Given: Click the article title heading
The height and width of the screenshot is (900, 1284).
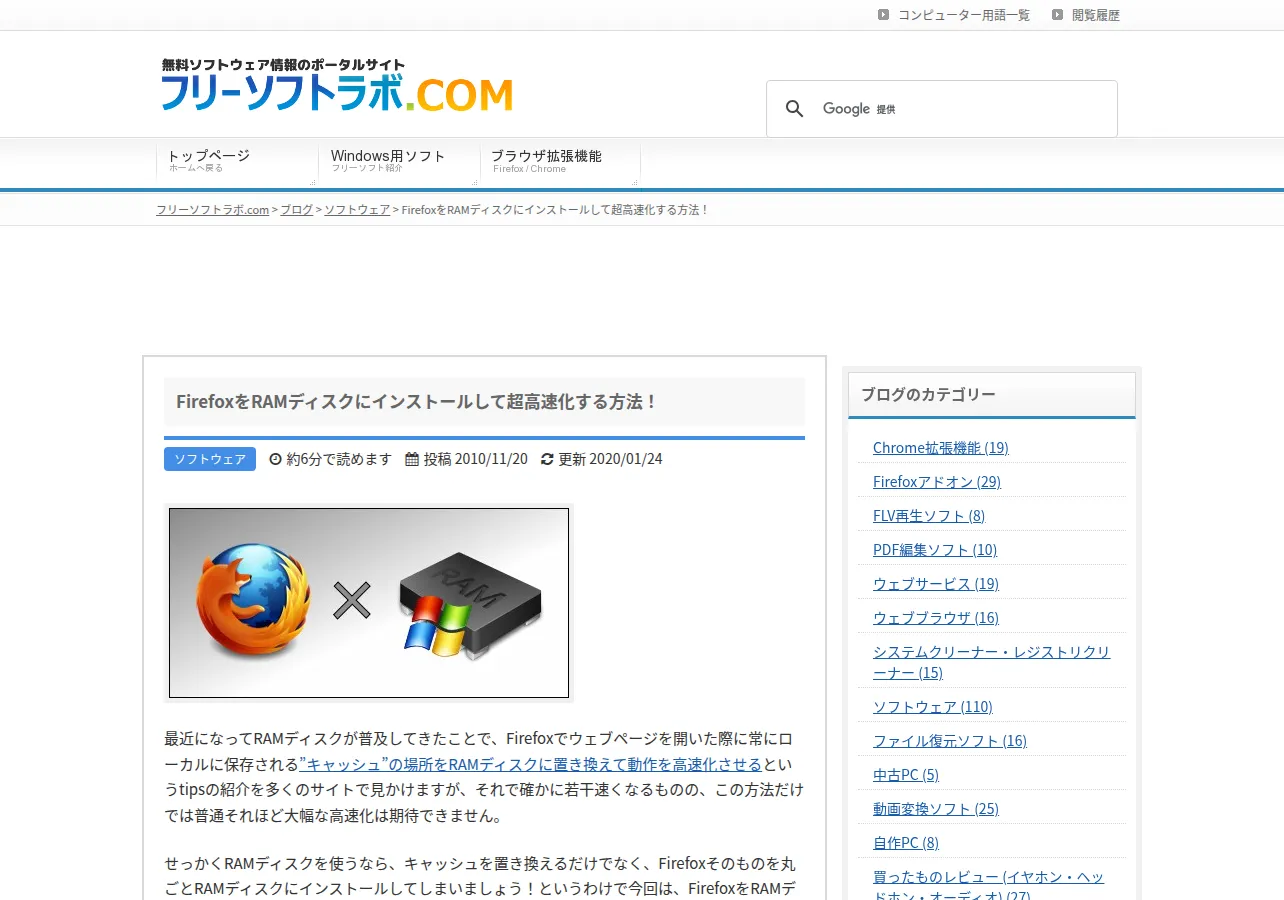Looking at the screenshot, I should (416, 402).
